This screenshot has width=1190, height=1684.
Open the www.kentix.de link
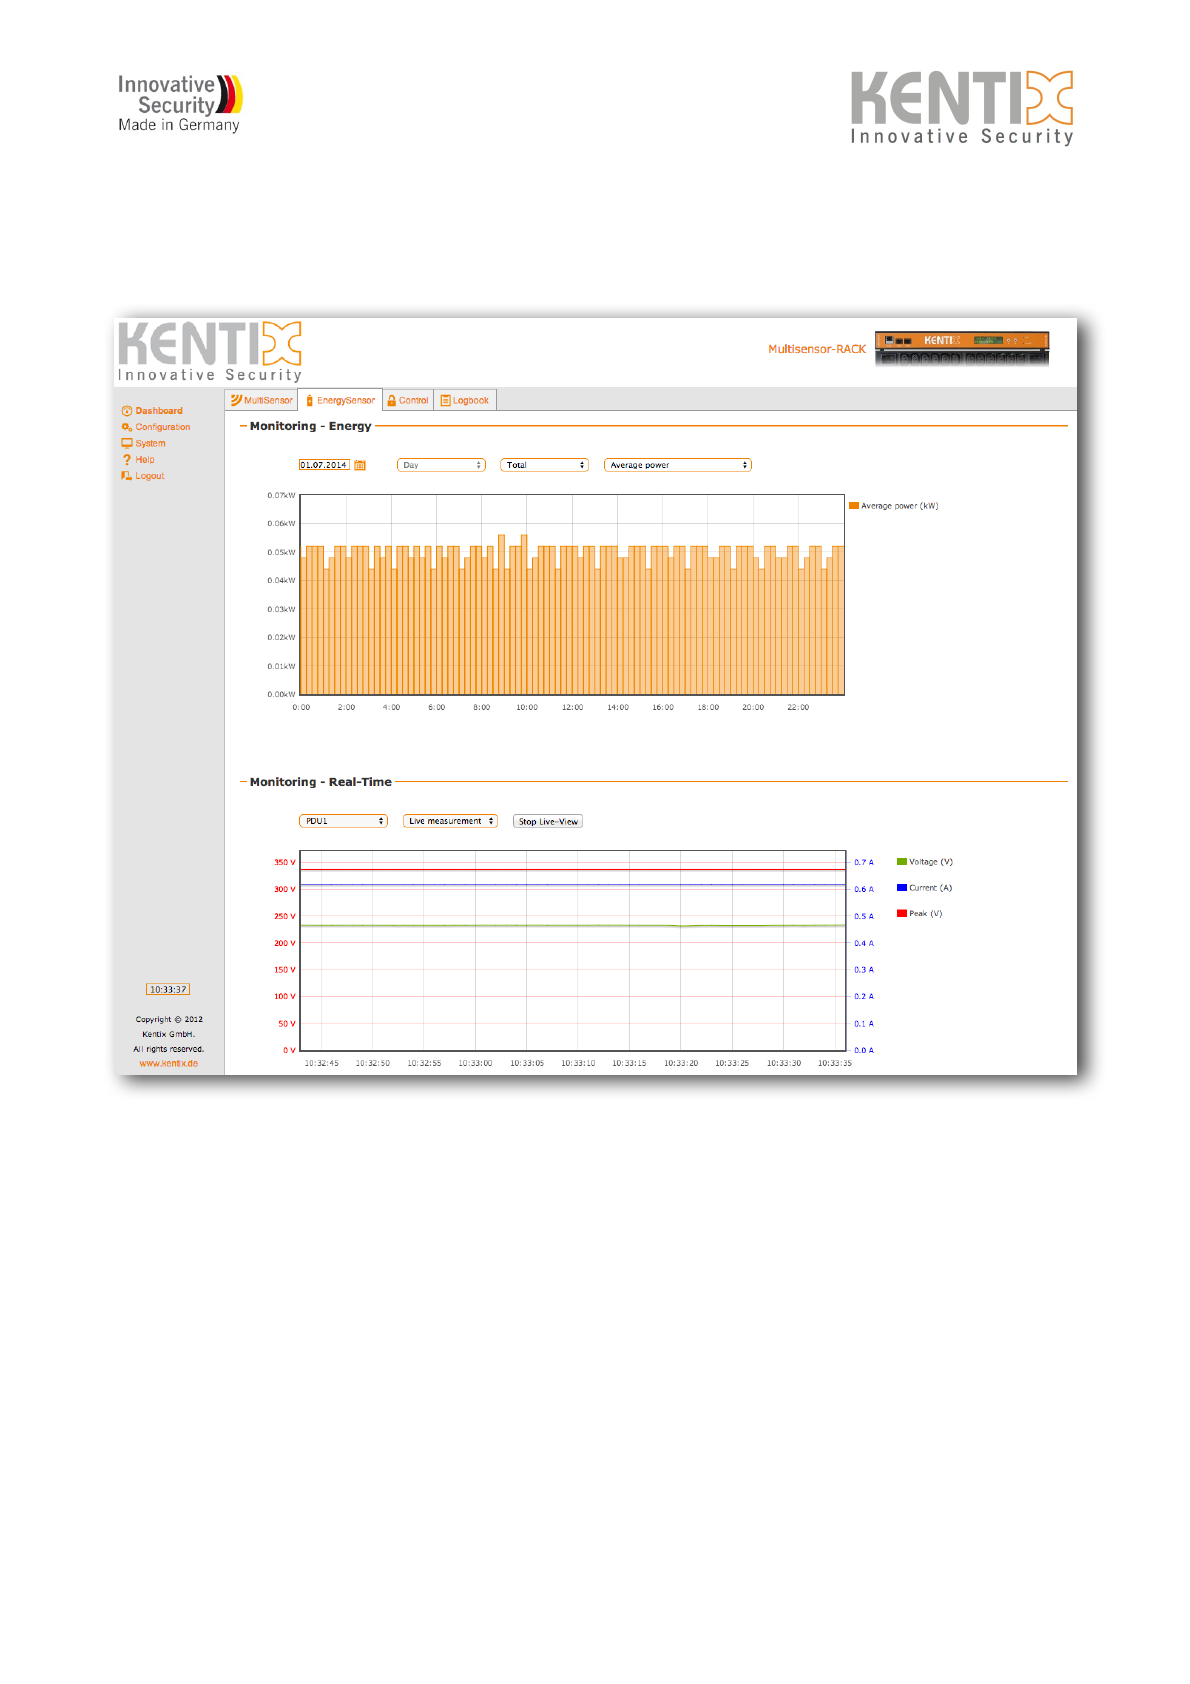pyautogui.click(x=169, y=1064)
